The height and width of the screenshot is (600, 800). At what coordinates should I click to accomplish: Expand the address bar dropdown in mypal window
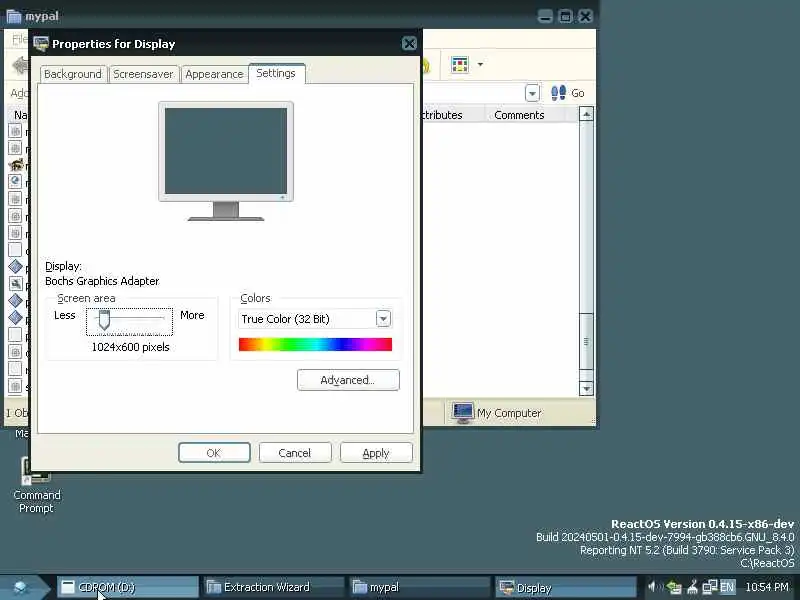click(x=532, y=93)
